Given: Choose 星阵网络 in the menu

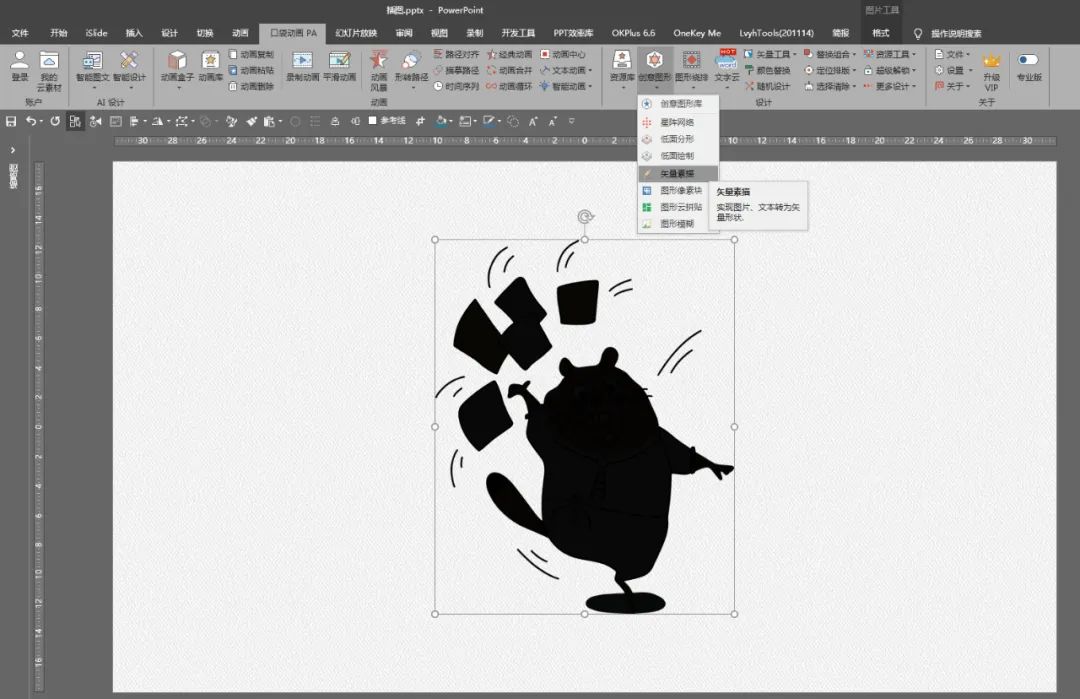Looking at the screenshot, I should (678, 122).
